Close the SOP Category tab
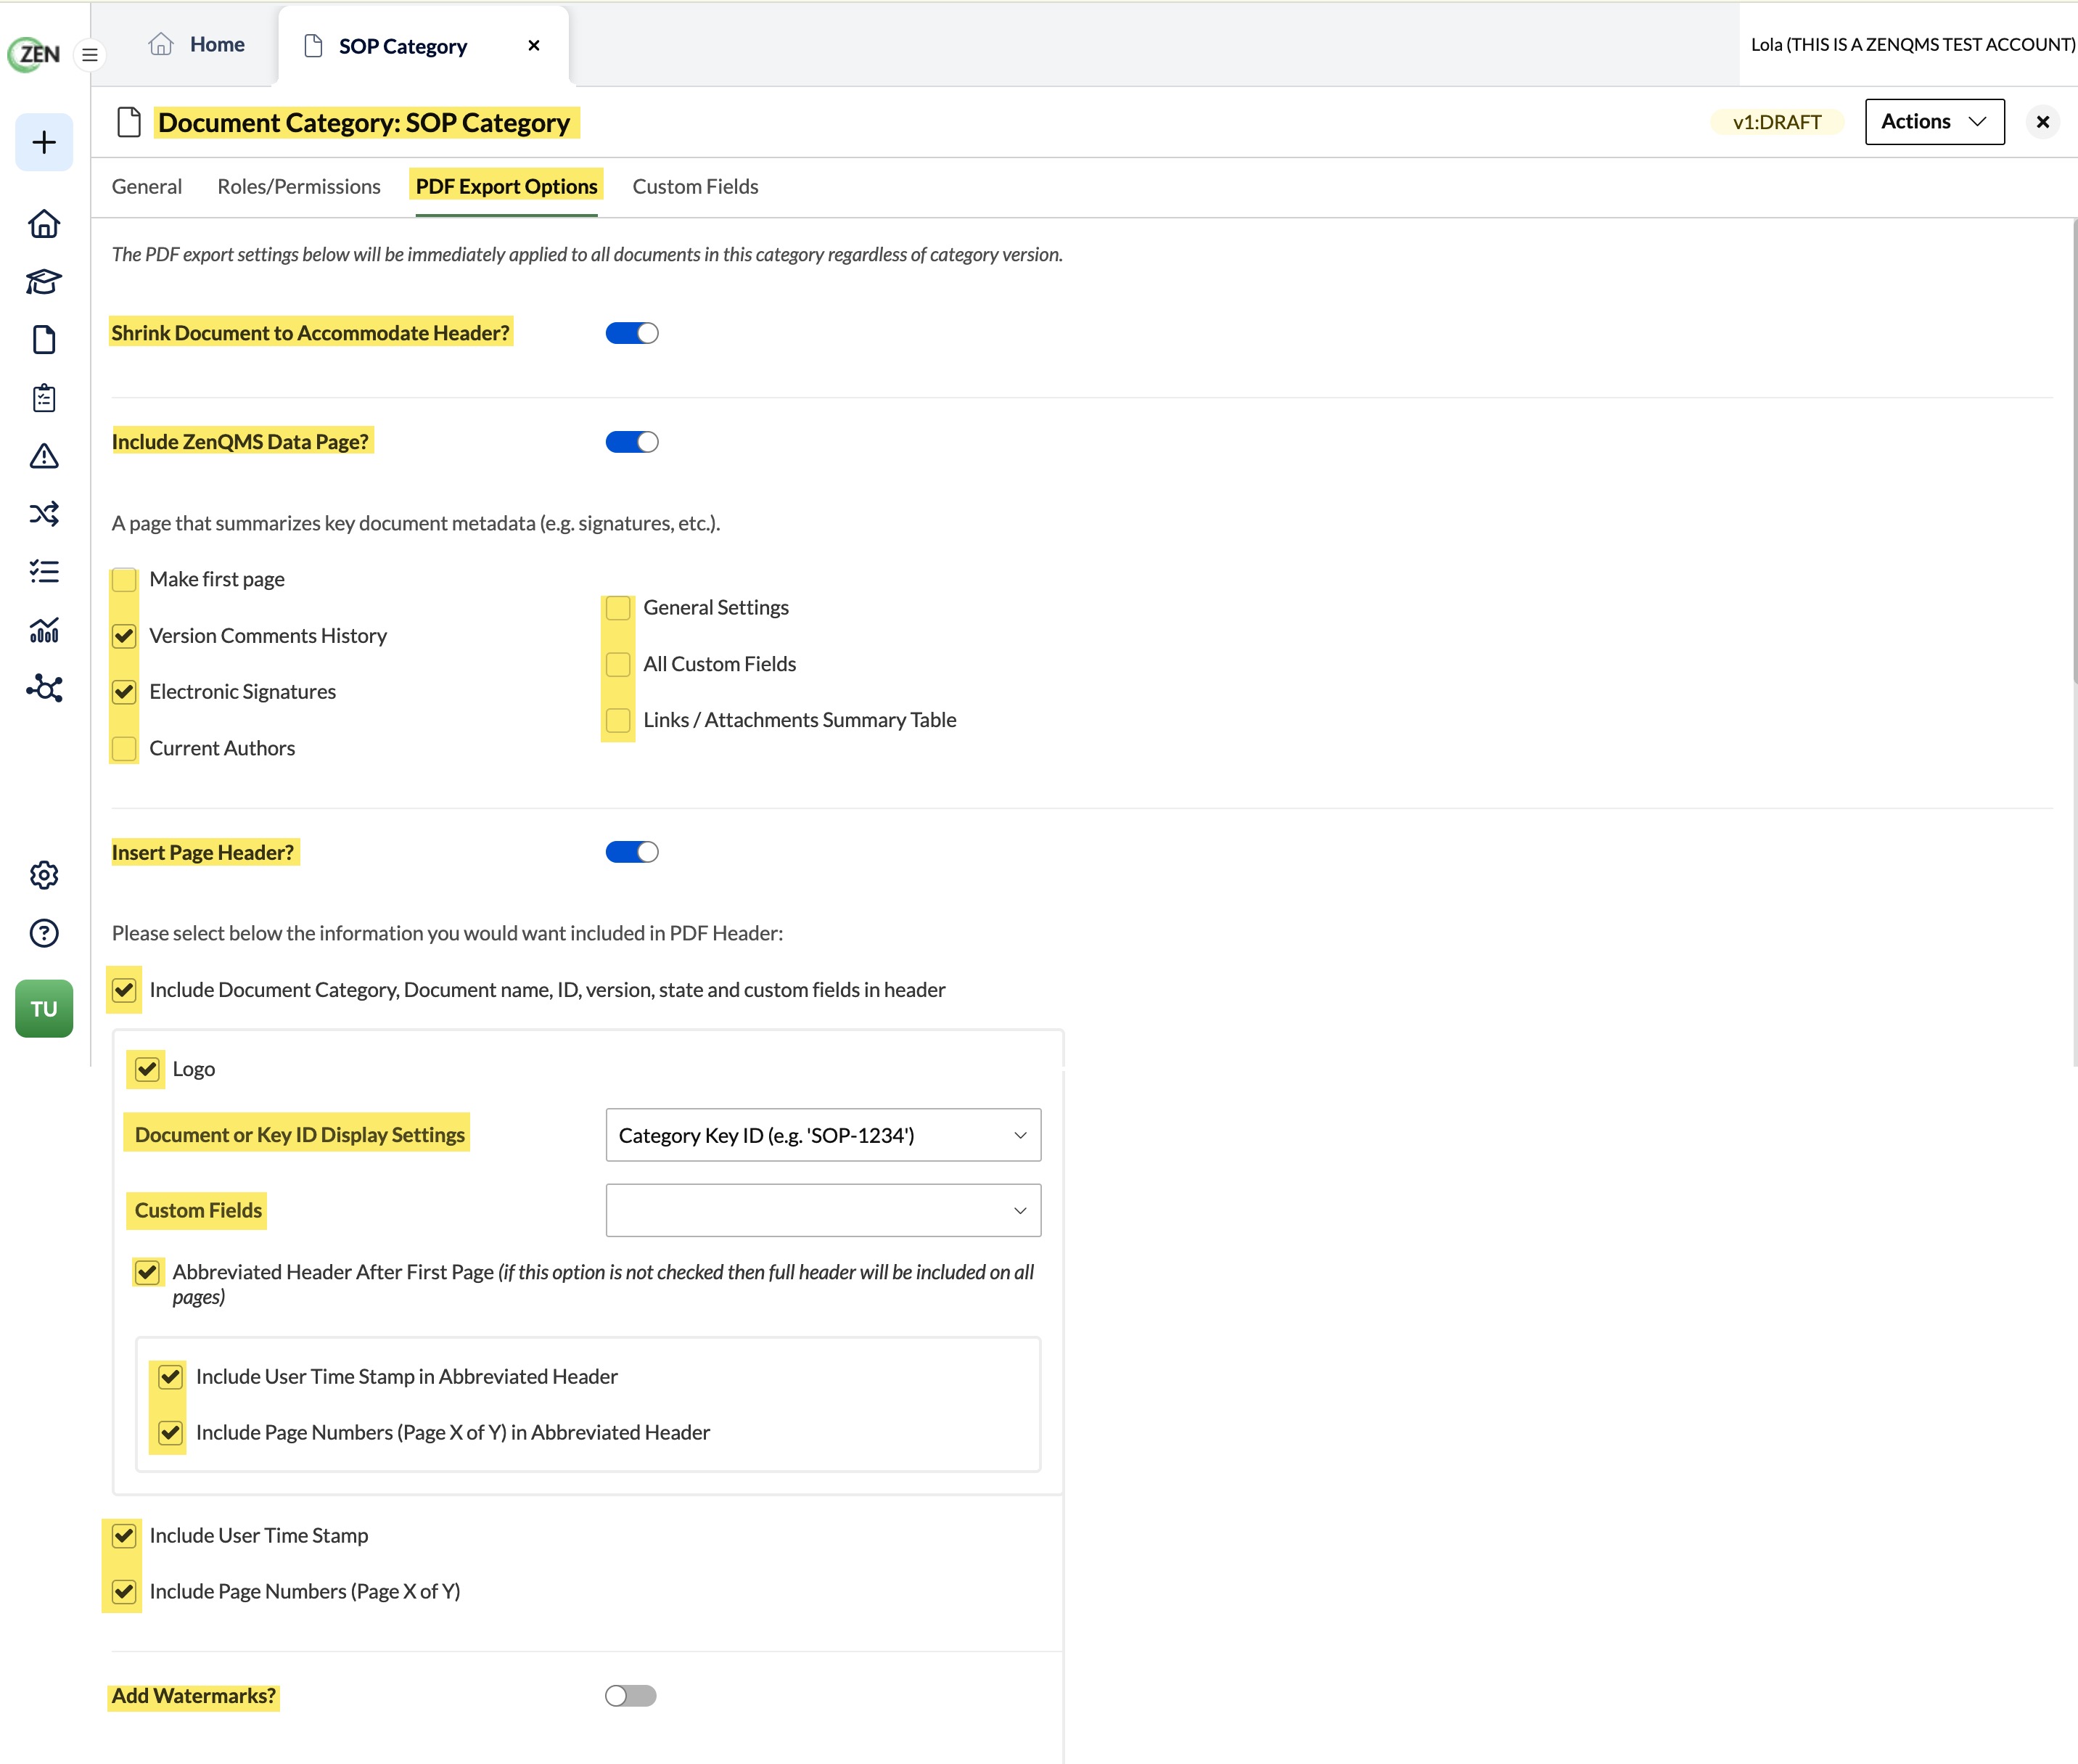Viewport: 2078px width, 1764px height. tap(534, 45)
